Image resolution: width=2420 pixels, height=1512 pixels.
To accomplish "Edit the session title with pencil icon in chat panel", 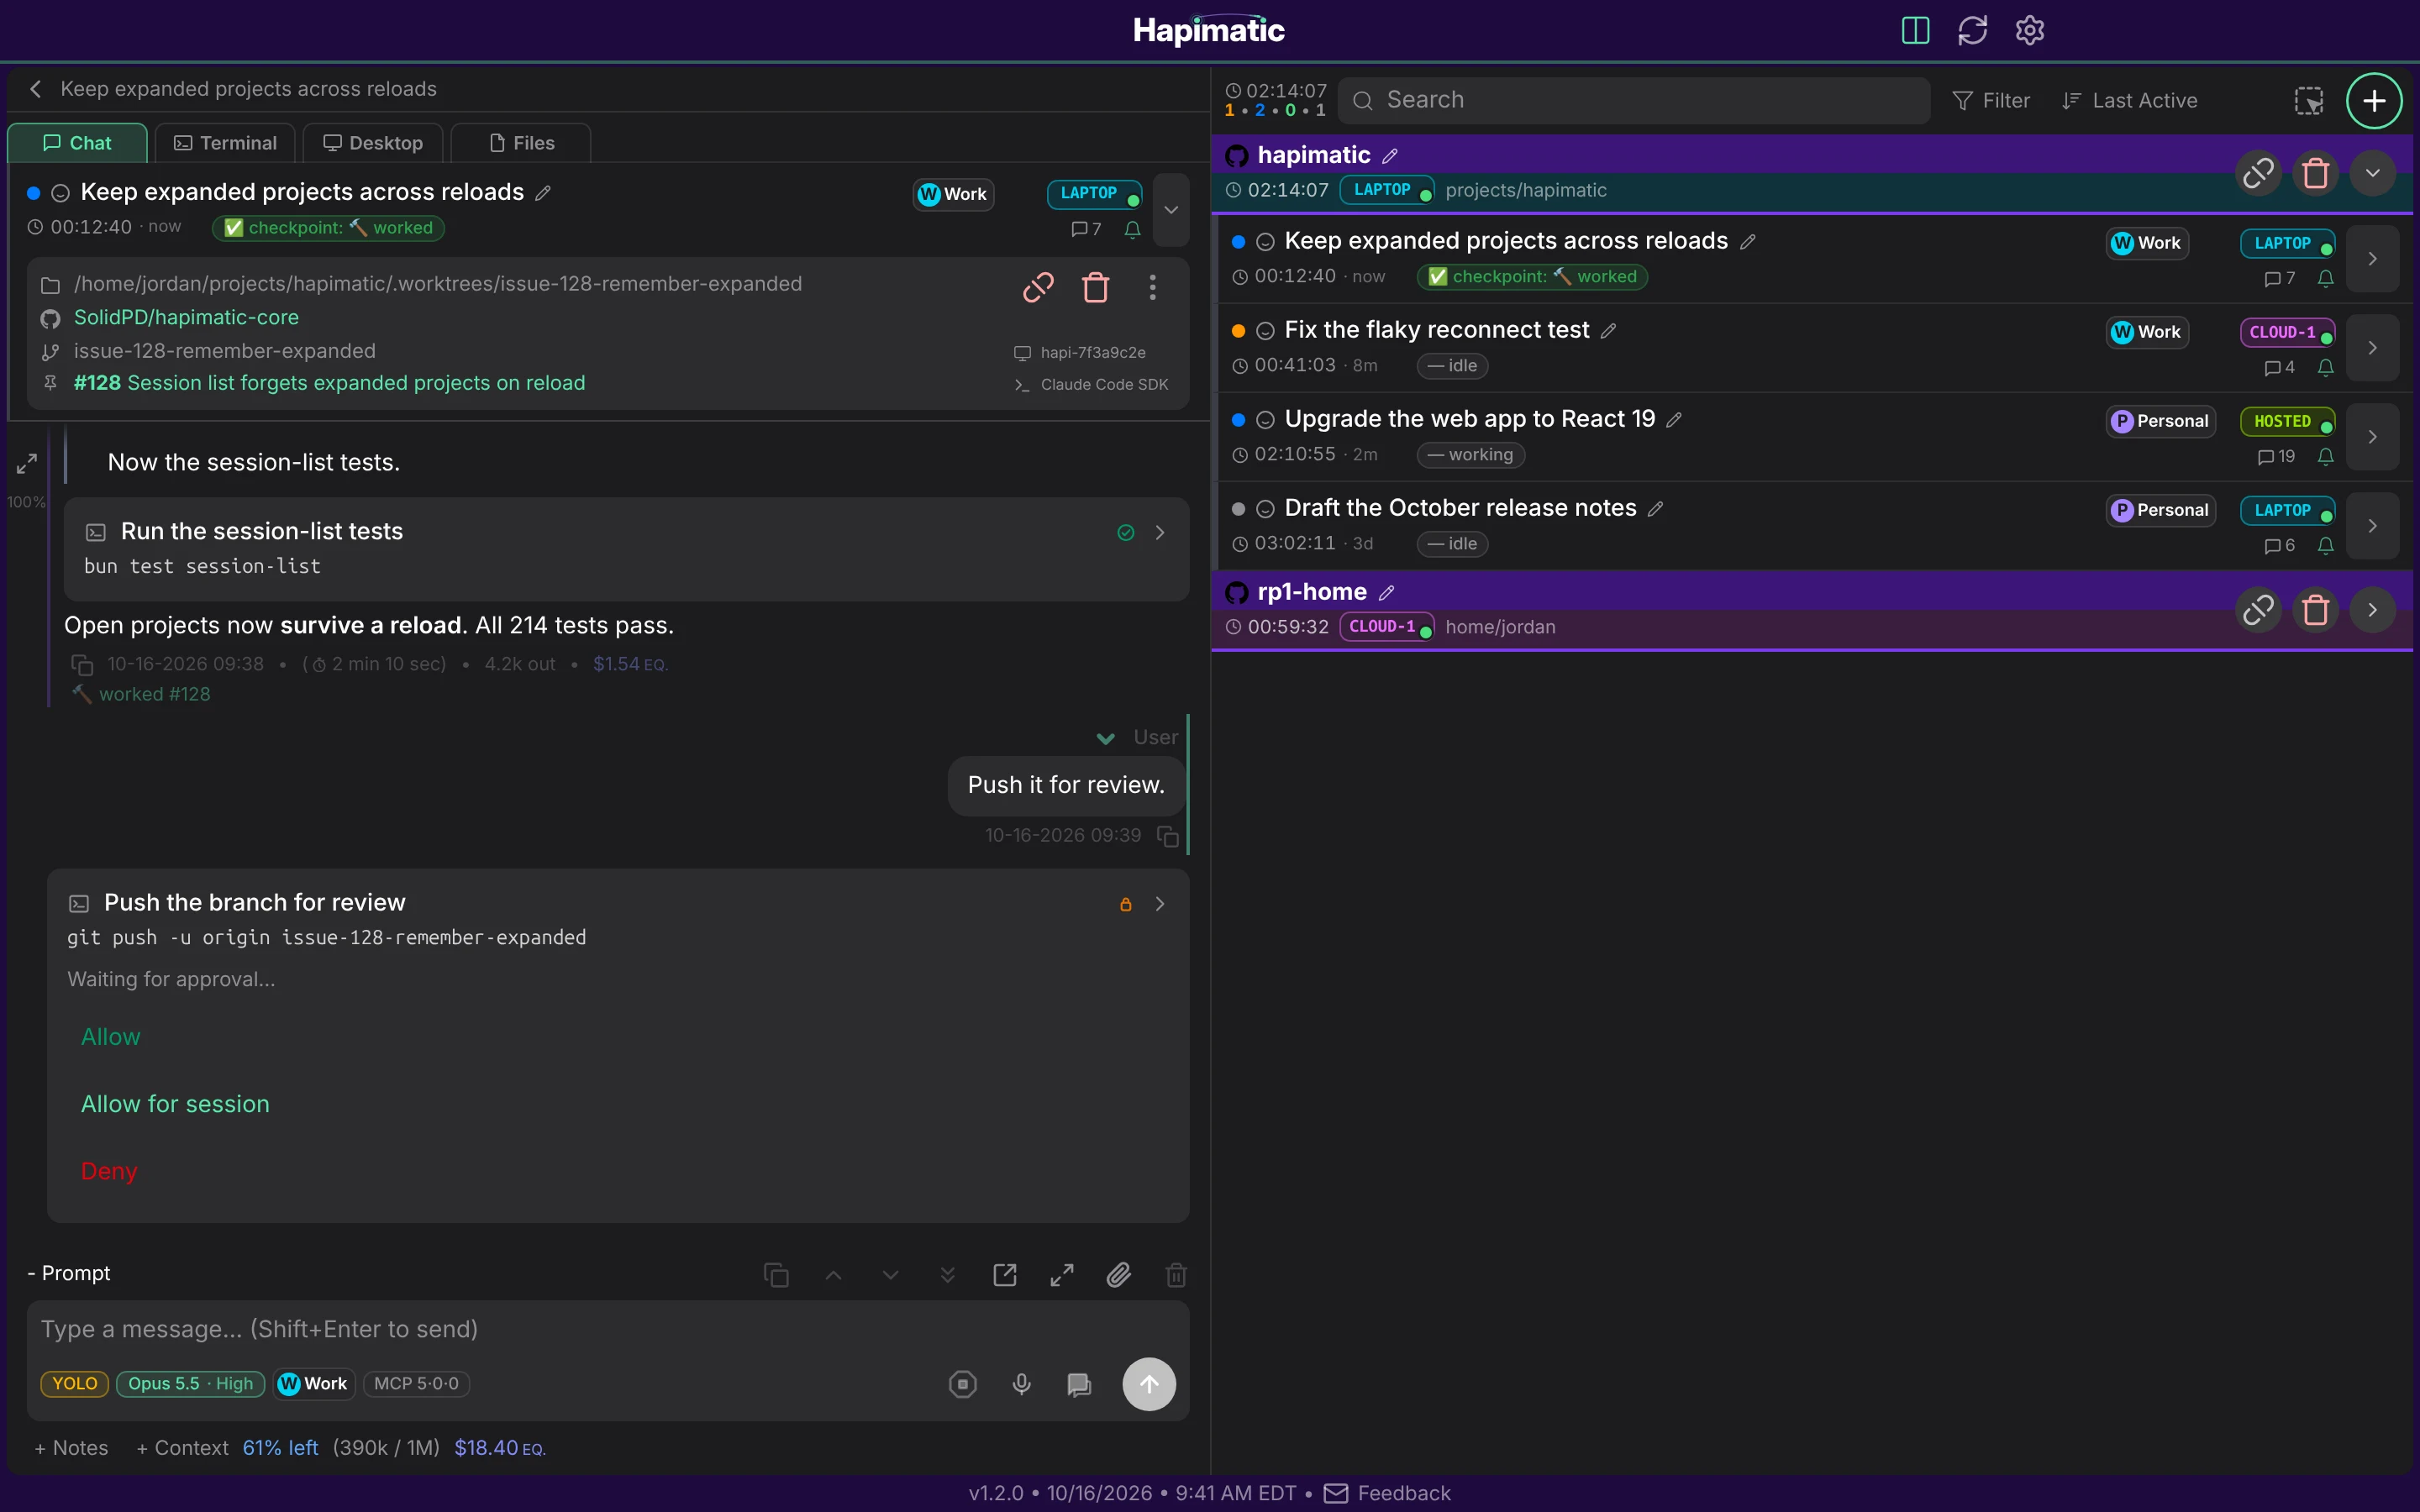I will click(x=543, y=192).
